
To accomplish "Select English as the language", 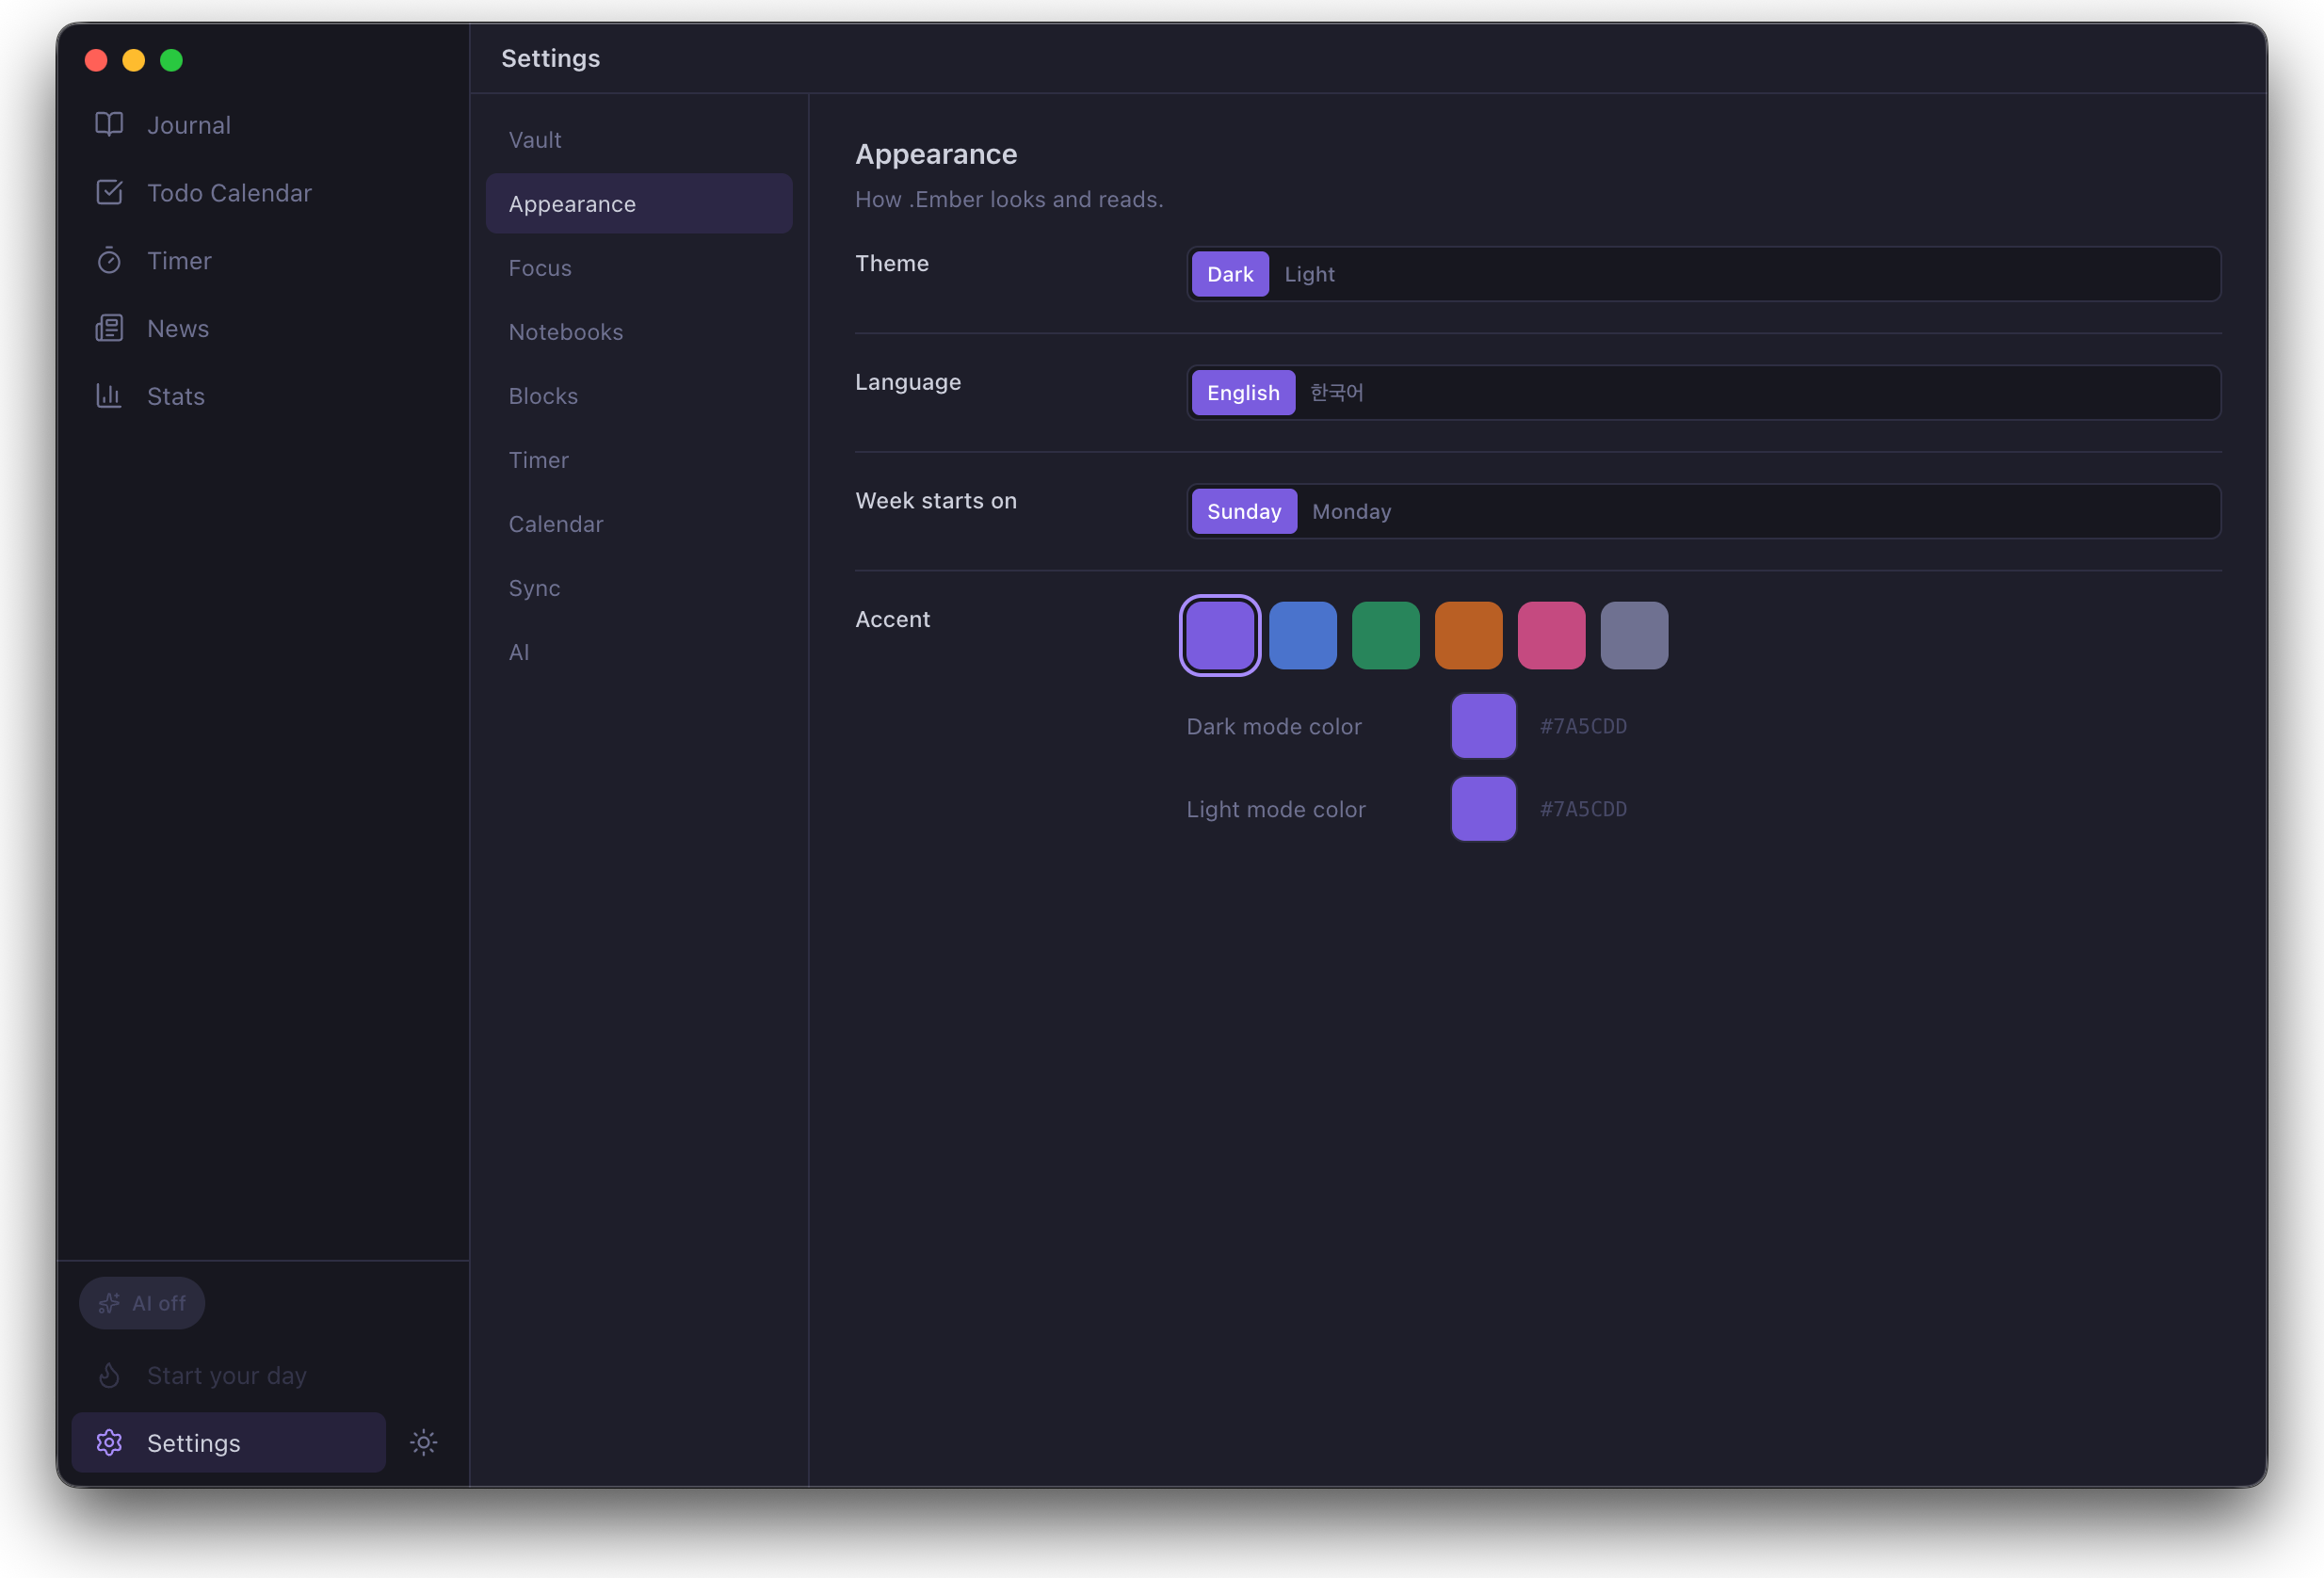I will [x=1243, y=393].
